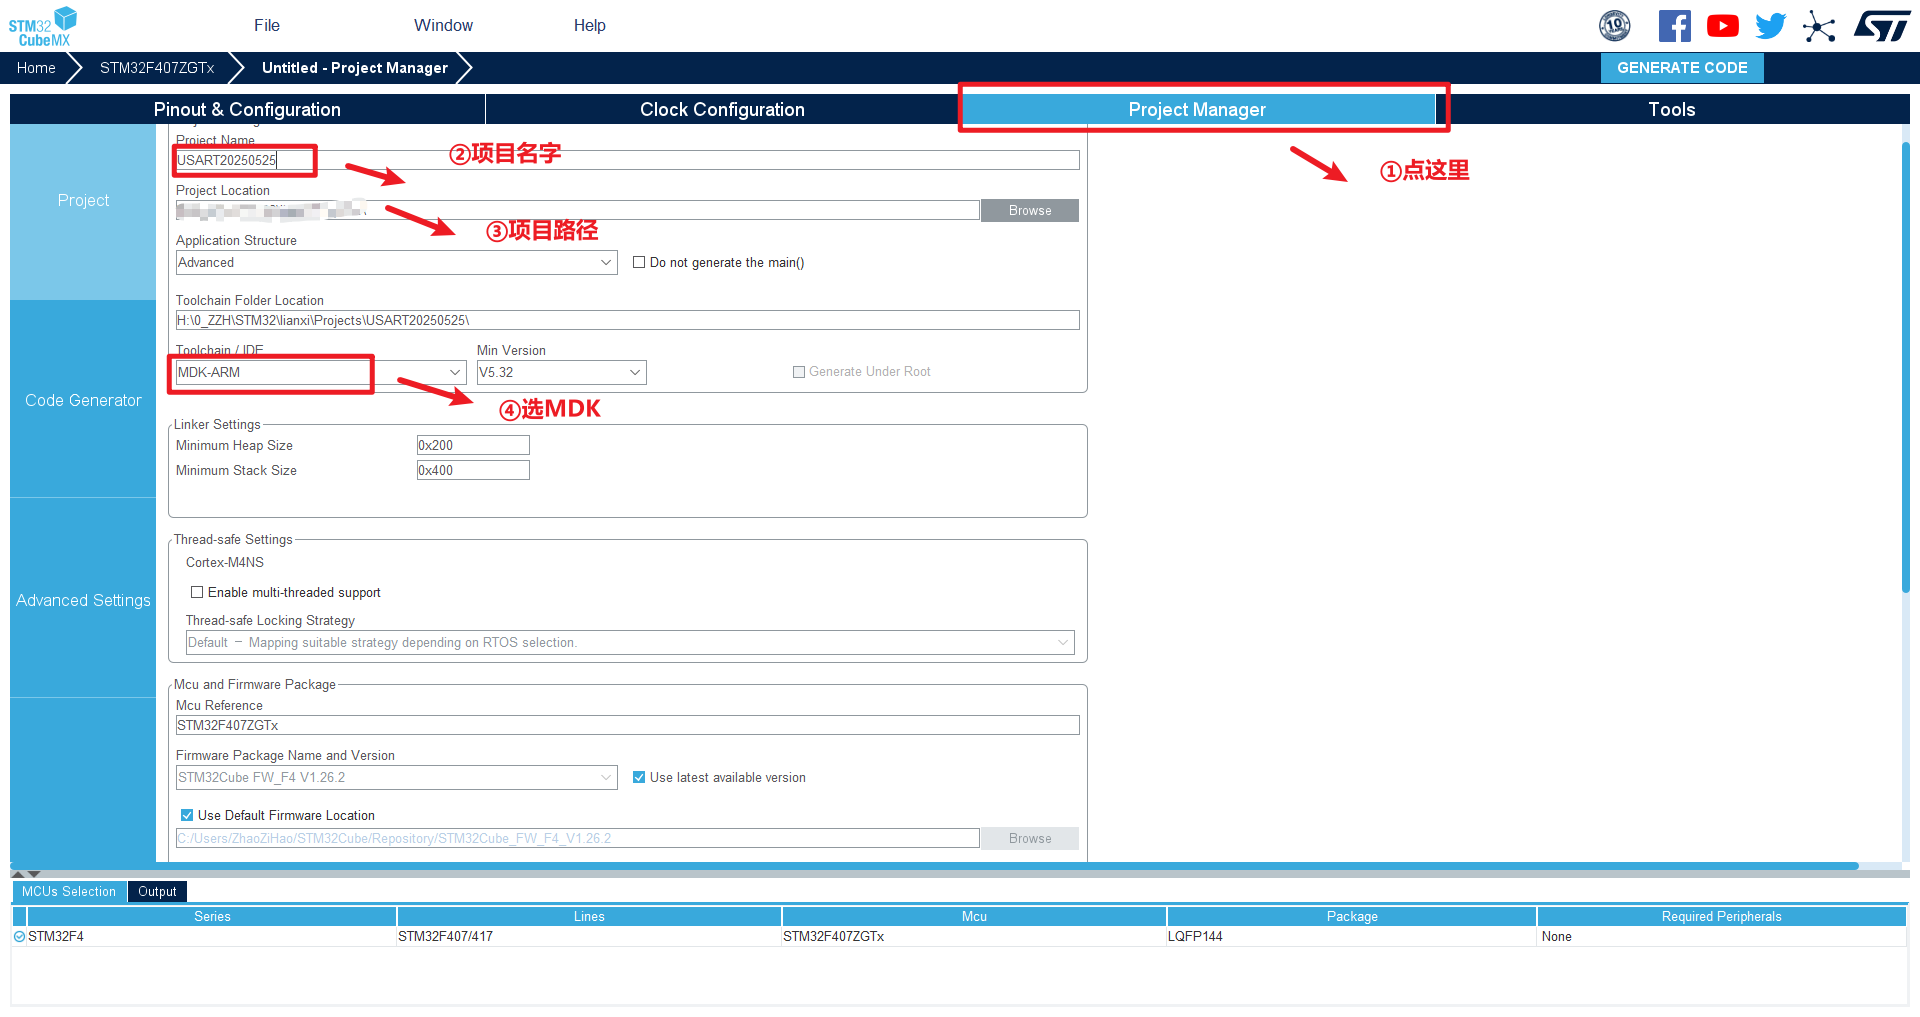This screenshot has height=1017, width=1920.
Task: Click the Project Name input field
Action: point(628,160)
